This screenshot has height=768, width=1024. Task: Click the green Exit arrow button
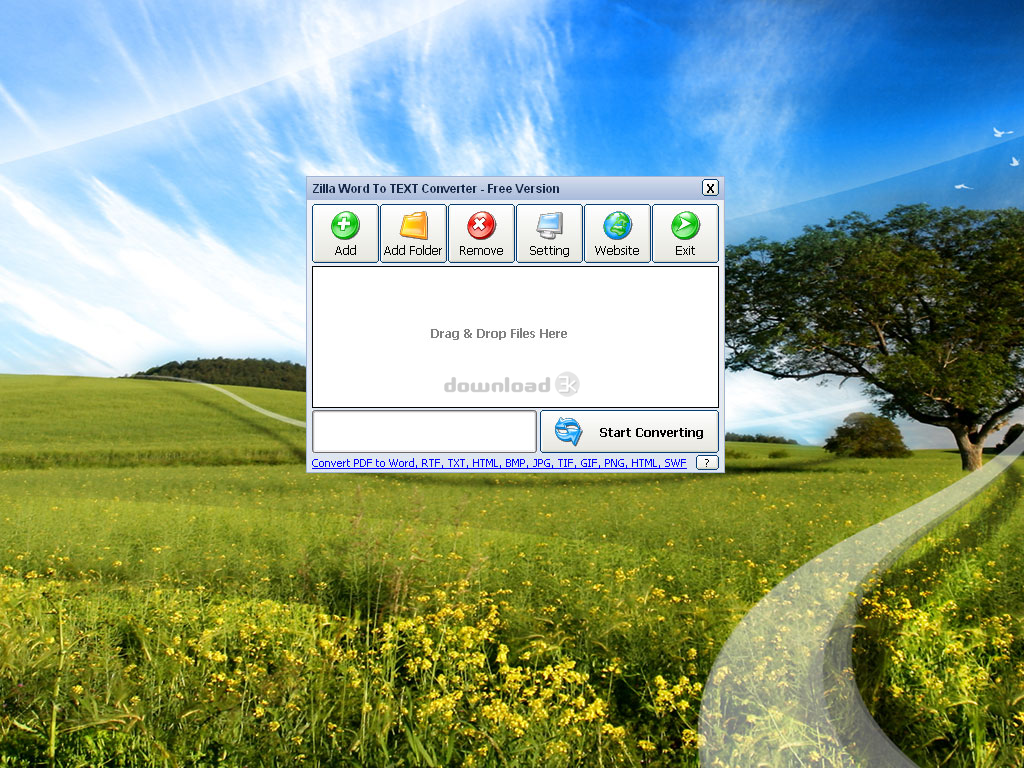click(685, 233)
